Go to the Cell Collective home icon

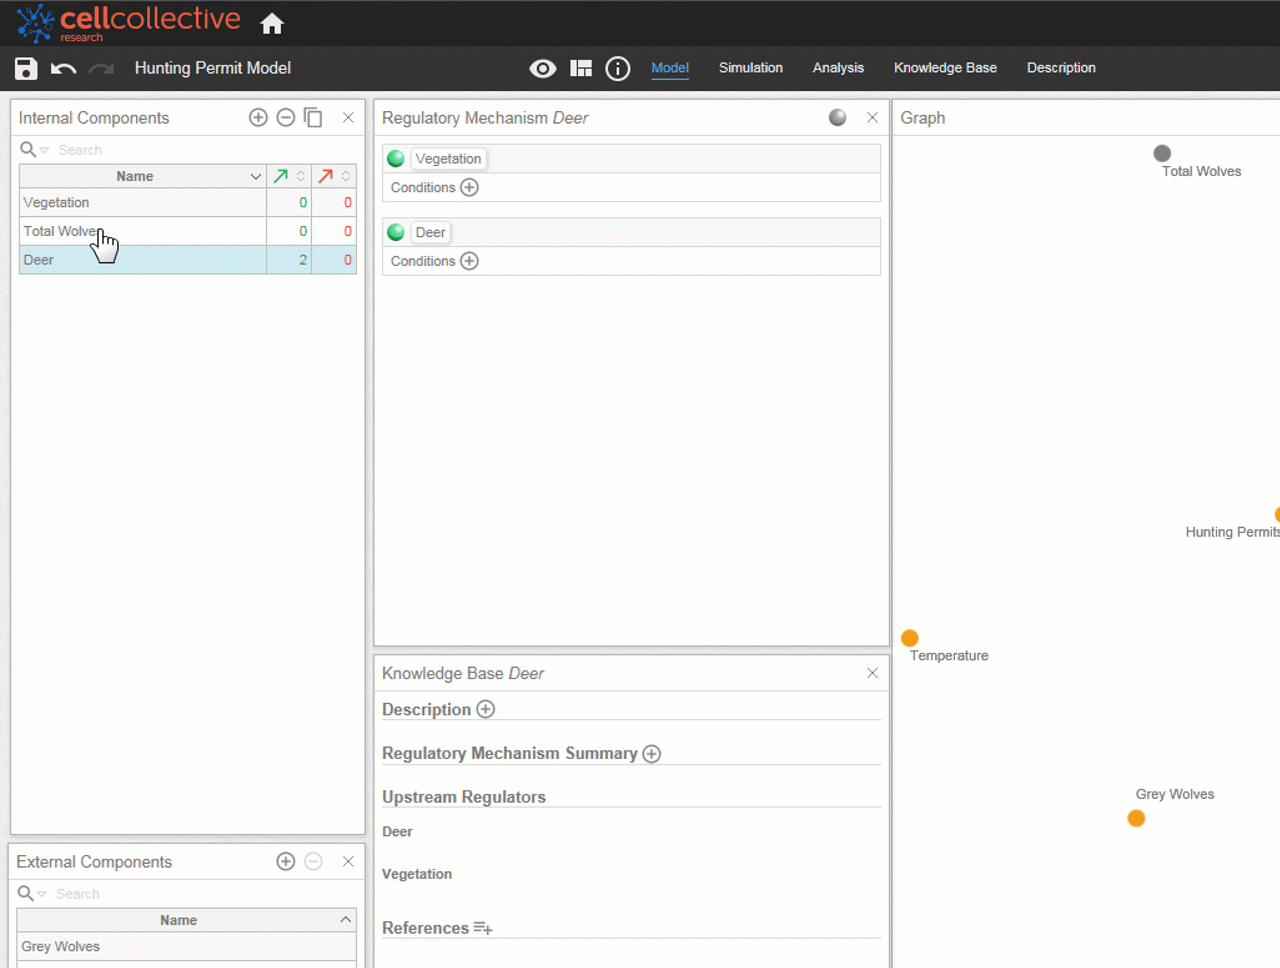[x=272, y=23]
